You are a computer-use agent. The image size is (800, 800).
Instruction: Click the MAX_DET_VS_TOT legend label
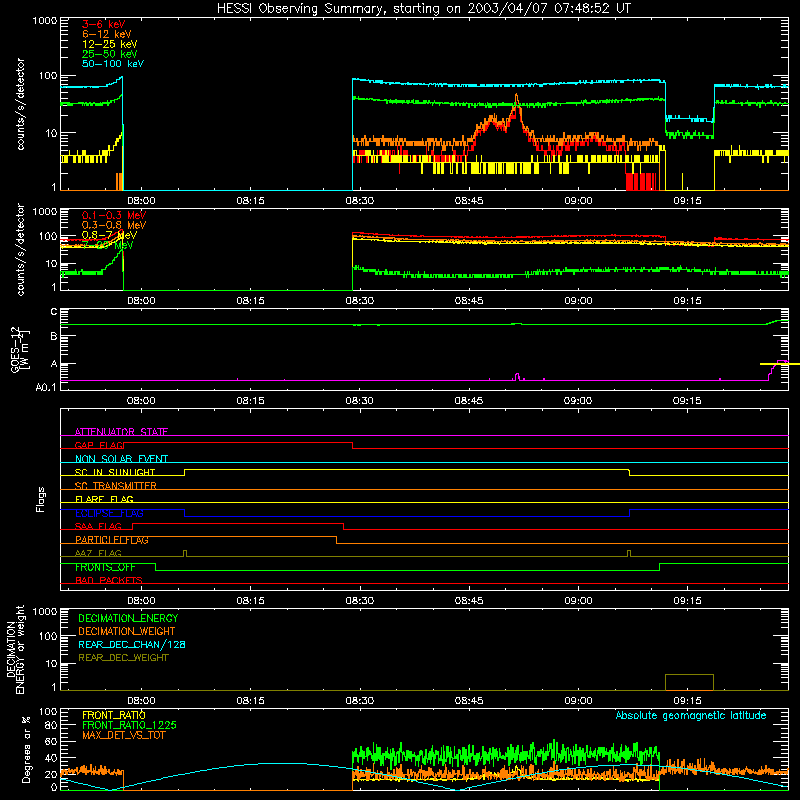[123, 735]
